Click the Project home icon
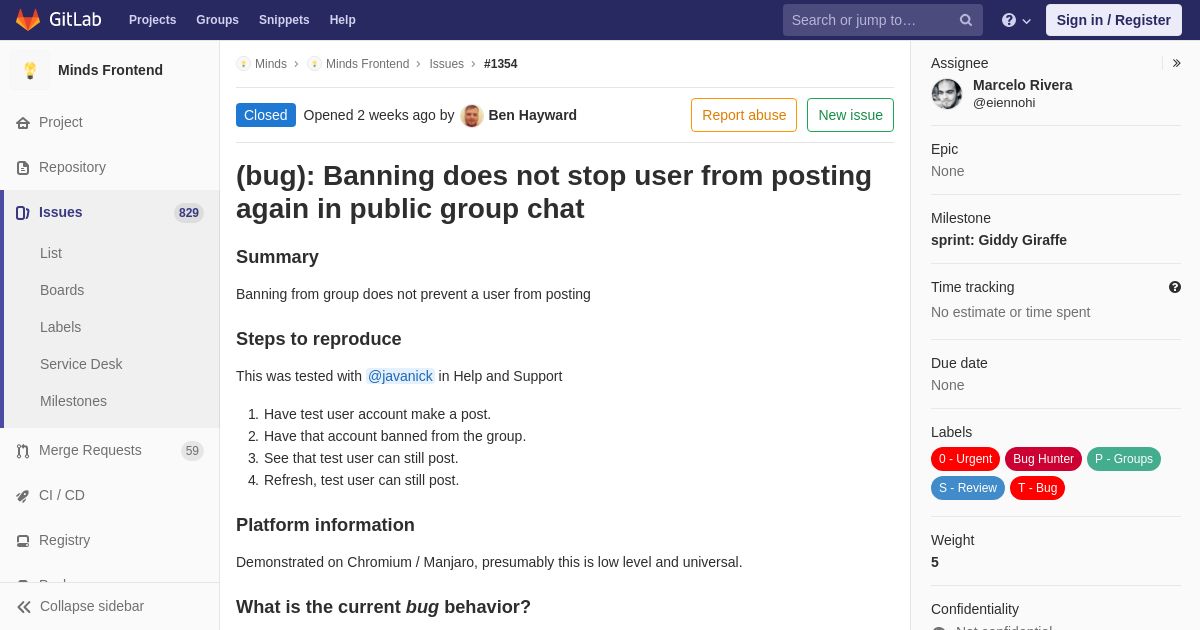 pyautogui.click(x=23, y=123)
